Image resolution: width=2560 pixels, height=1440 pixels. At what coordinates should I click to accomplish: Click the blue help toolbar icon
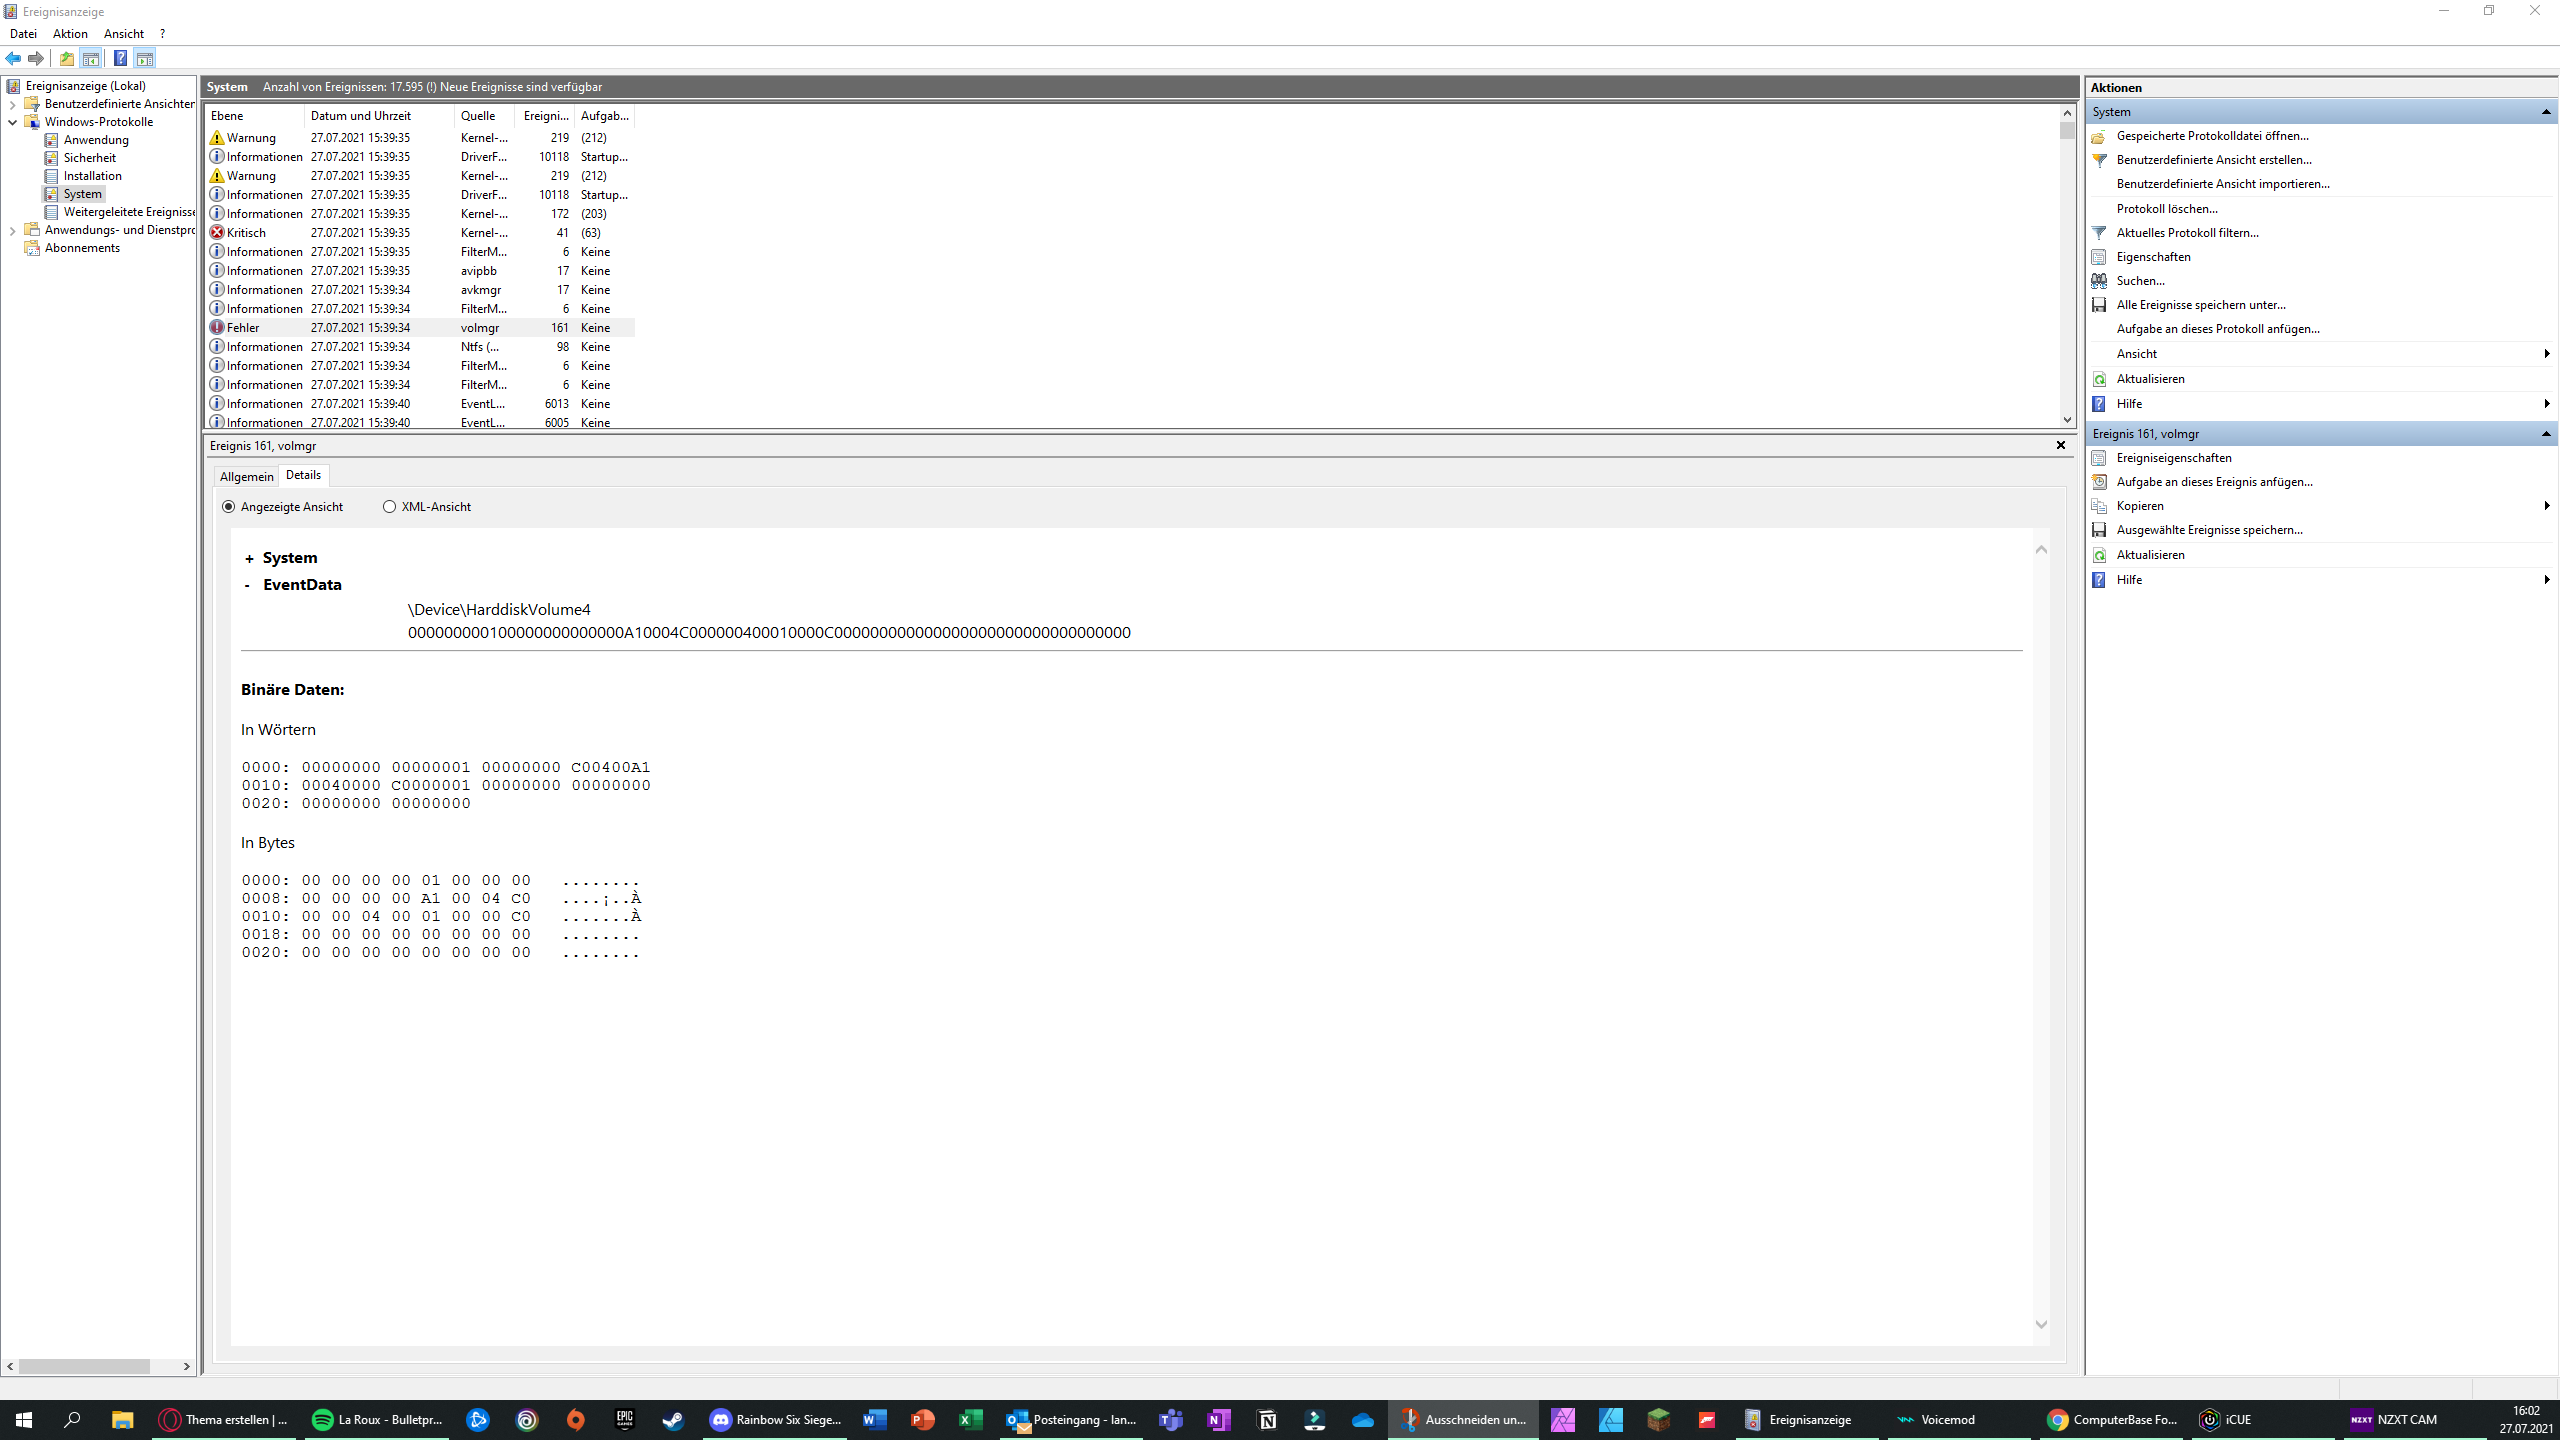tap(120, 58)
